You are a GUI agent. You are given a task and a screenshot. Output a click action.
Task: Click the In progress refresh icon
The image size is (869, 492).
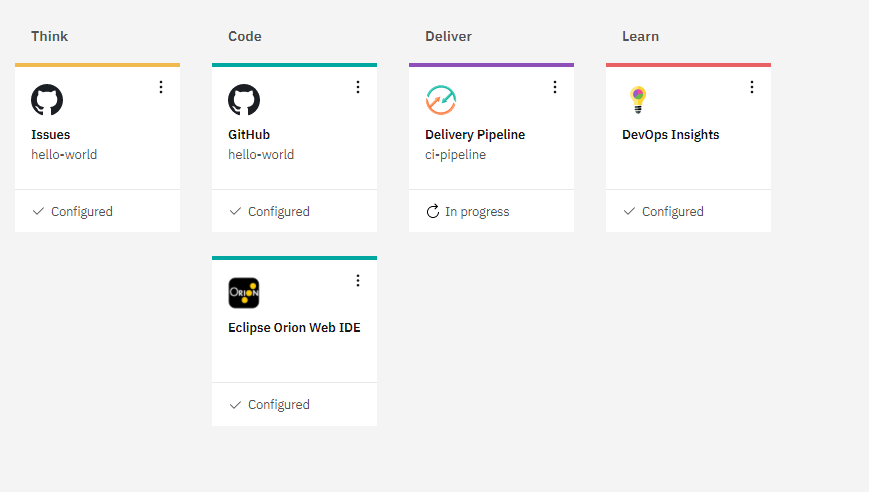coord(433,212)
